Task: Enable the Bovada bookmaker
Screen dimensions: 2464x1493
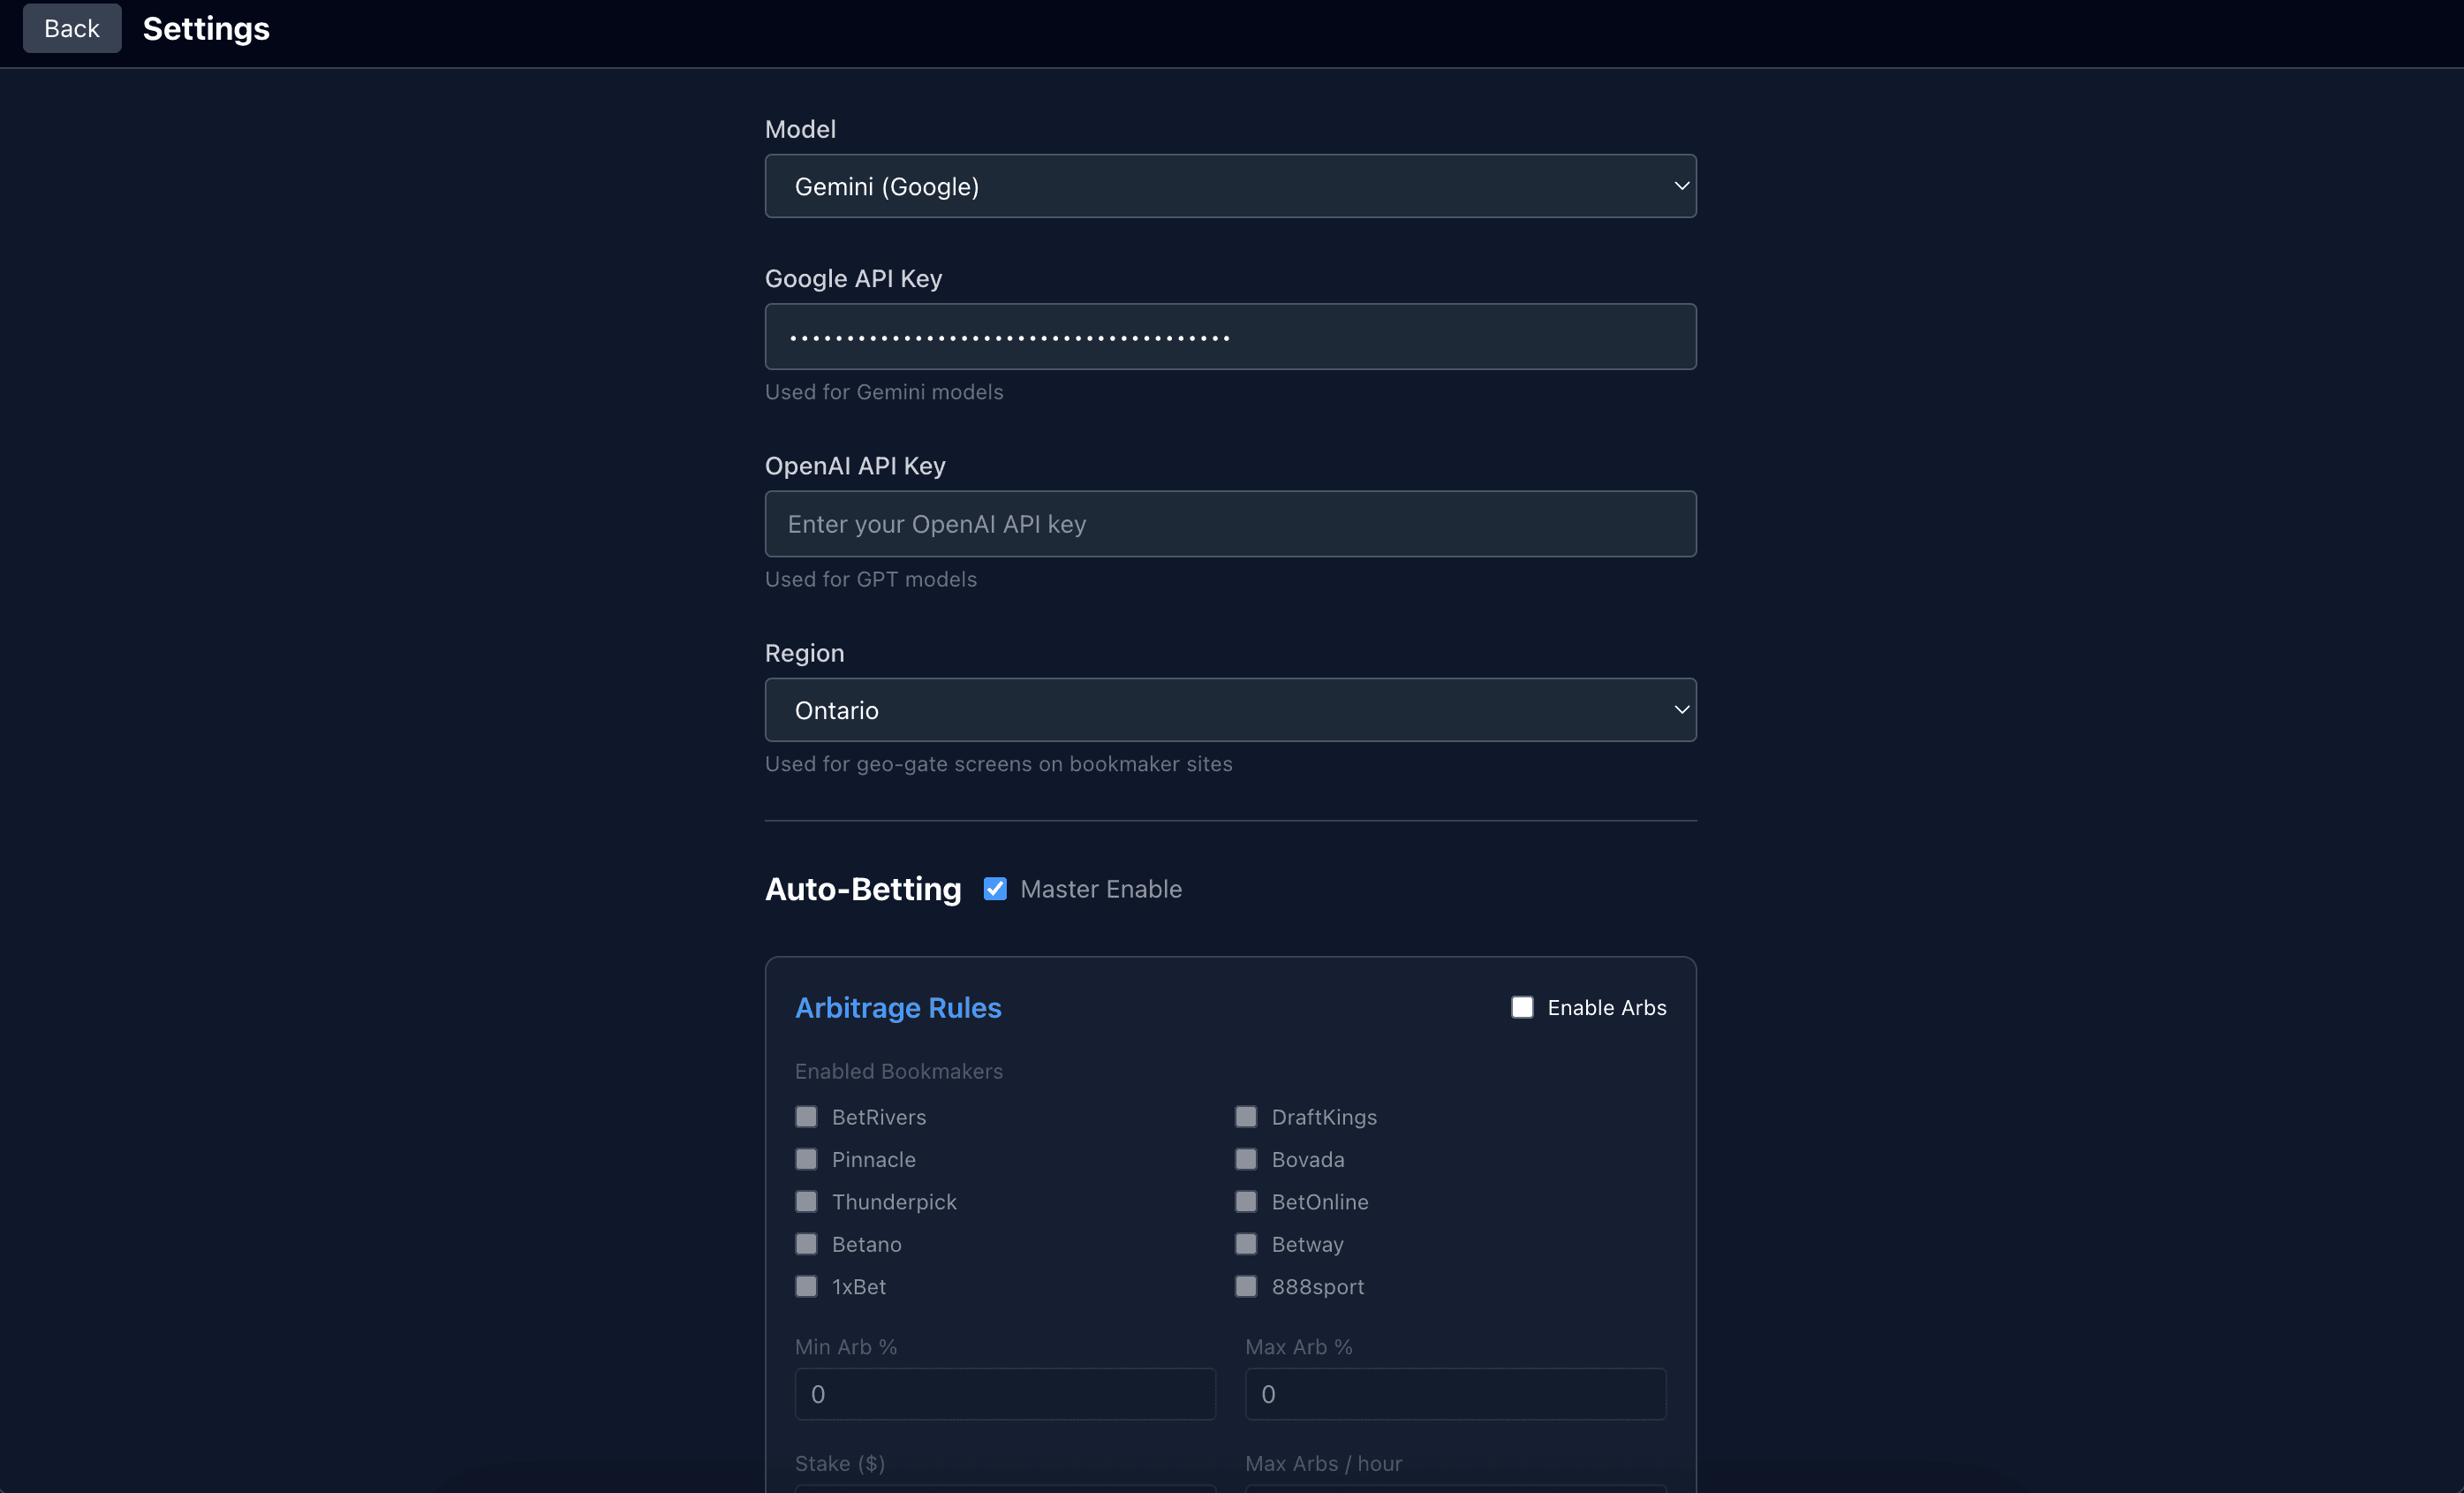Action: [x=1246, y=1159]
